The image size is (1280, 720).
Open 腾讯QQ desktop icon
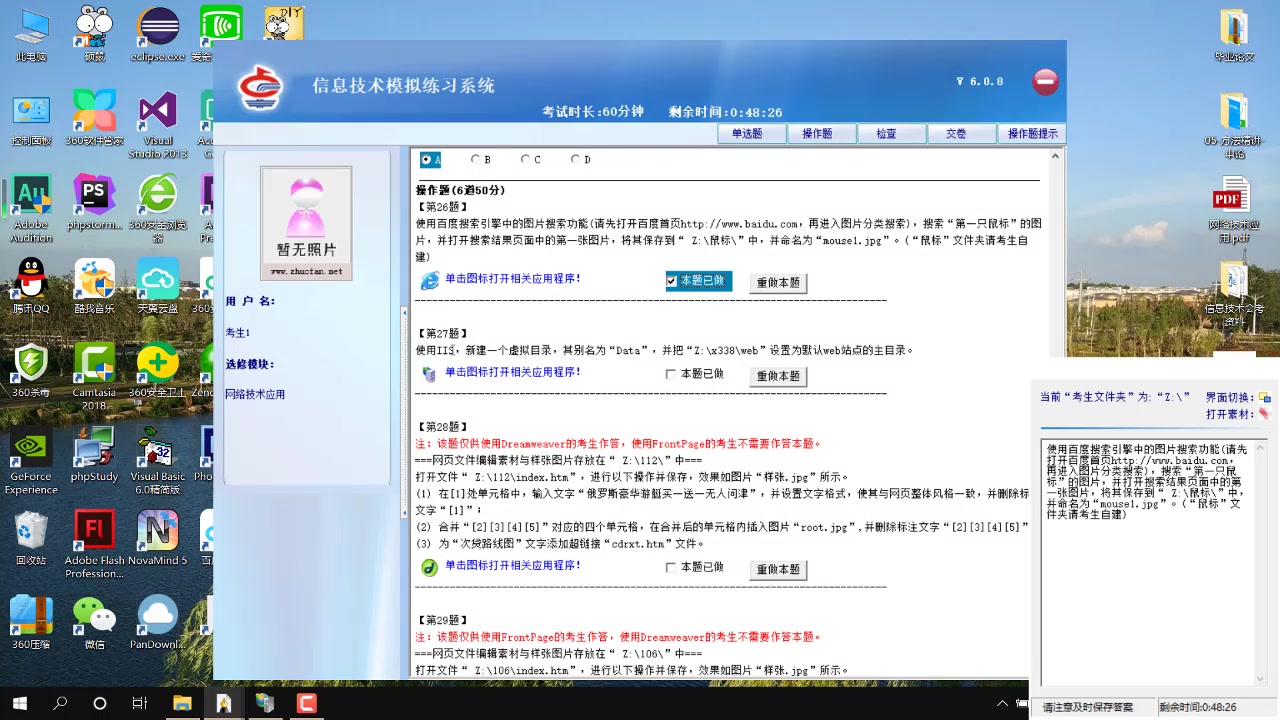(x=32, y=287)
